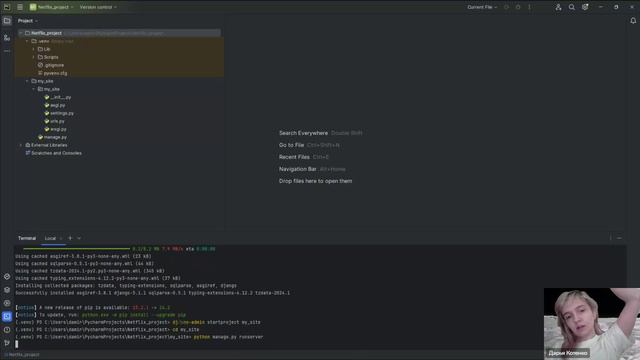Open the Notifications bell icon
Viewport: 640px width, 360px height.
633,21
